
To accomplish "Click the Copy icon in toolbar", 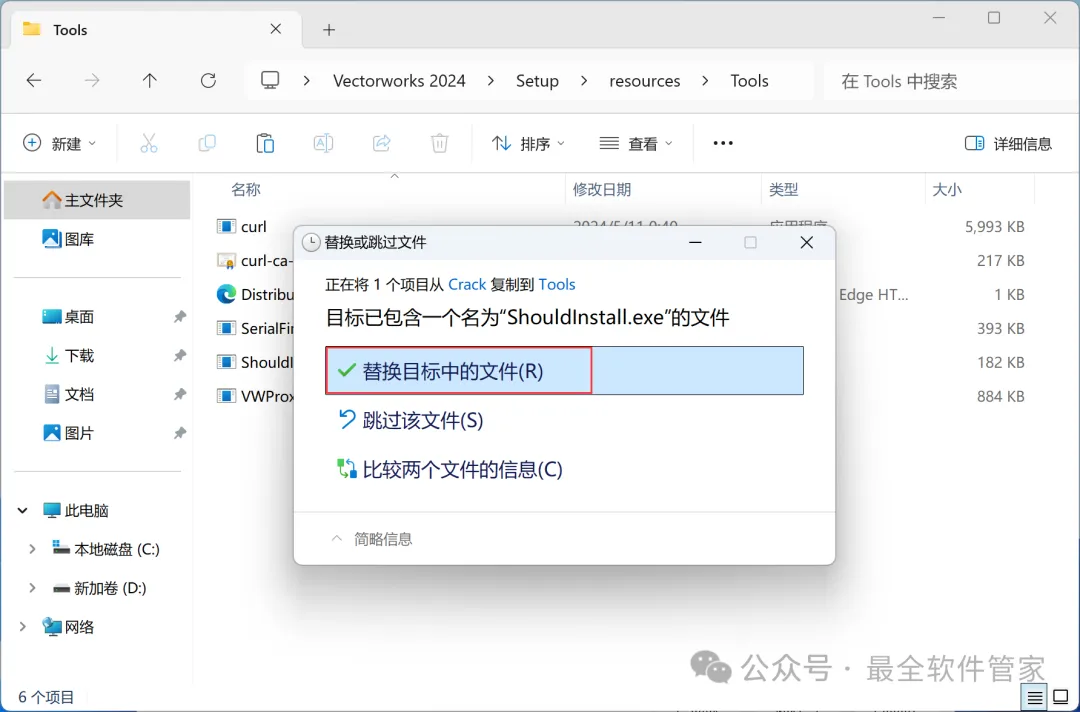I will point(207,143).
